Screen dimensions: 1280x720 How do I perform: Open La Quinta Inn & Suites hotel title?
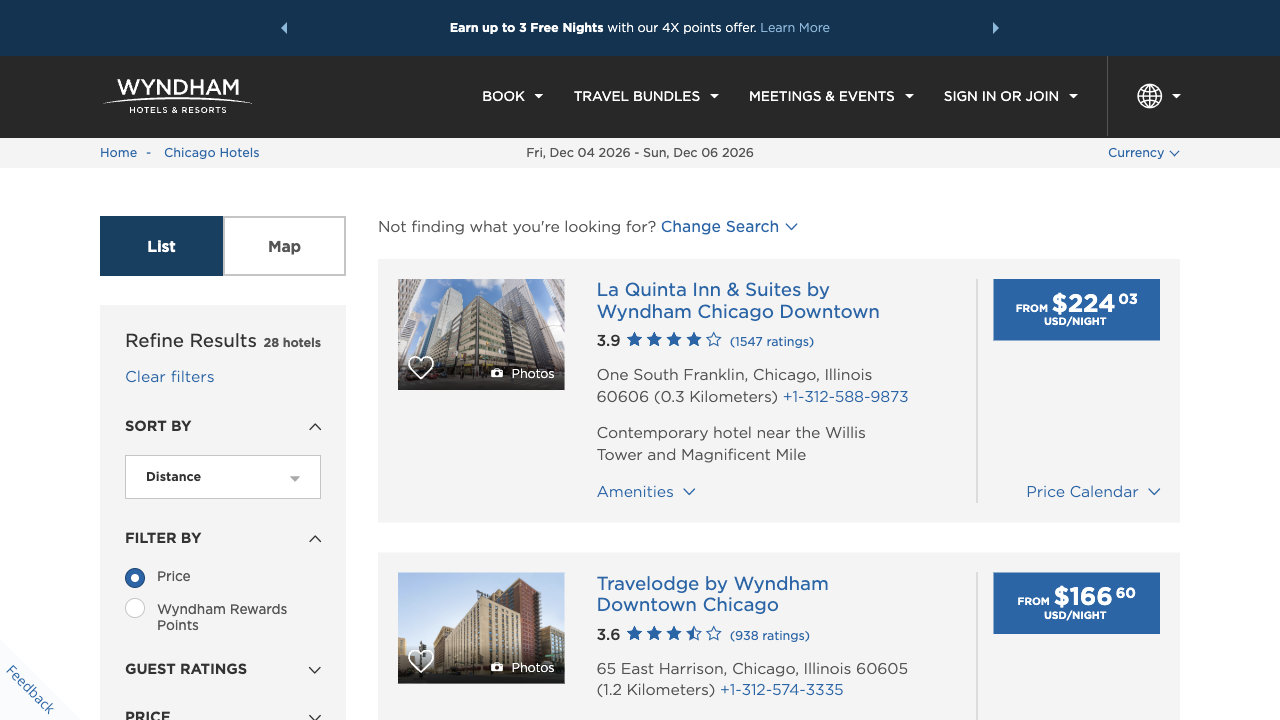[x=738, y=301]
